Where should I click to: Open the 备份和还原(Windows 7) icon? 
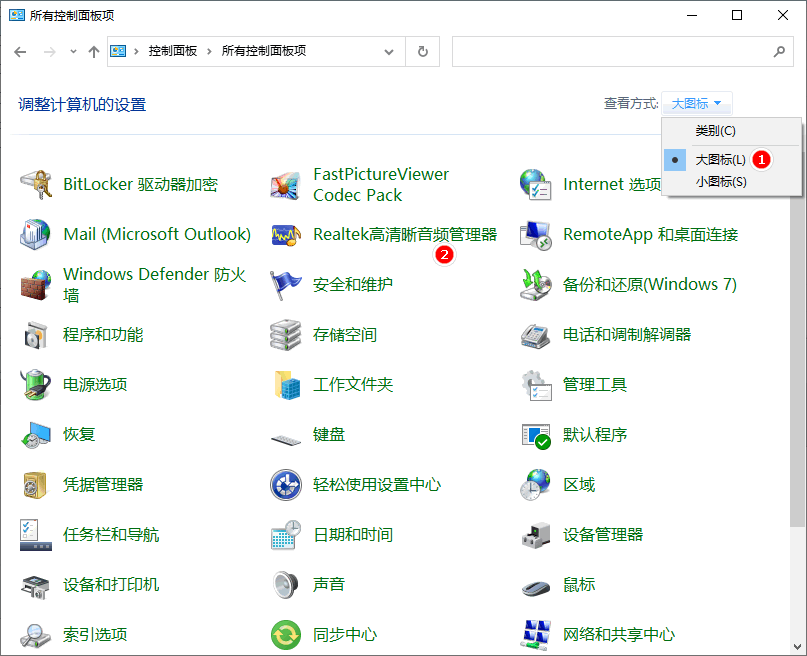[x=536, y=285]
